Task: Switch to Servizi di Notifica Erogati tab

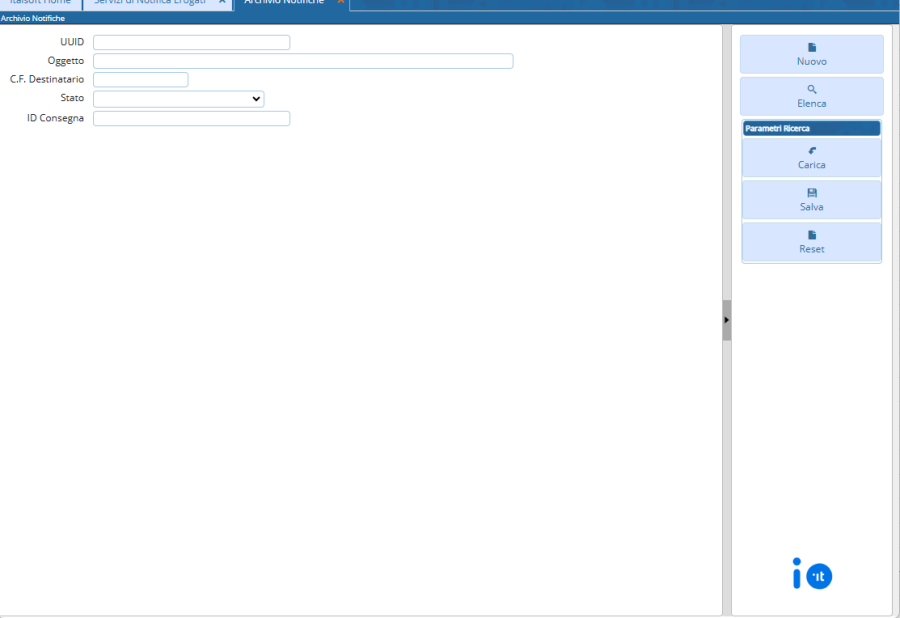Action: coord(150,3)
